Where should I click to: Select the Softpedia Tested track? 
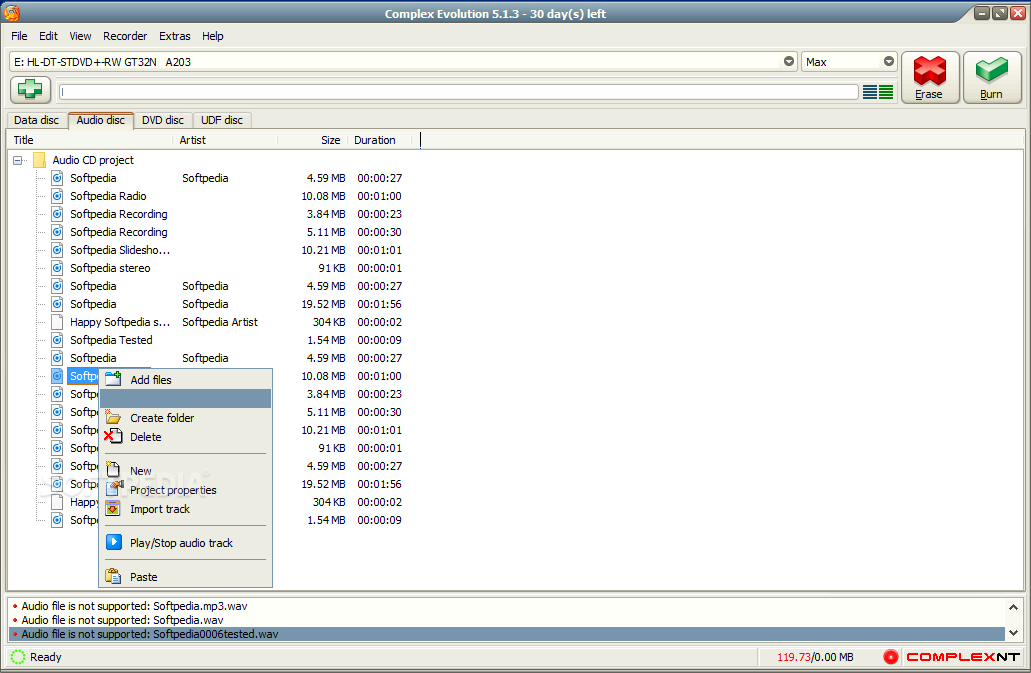111,340
